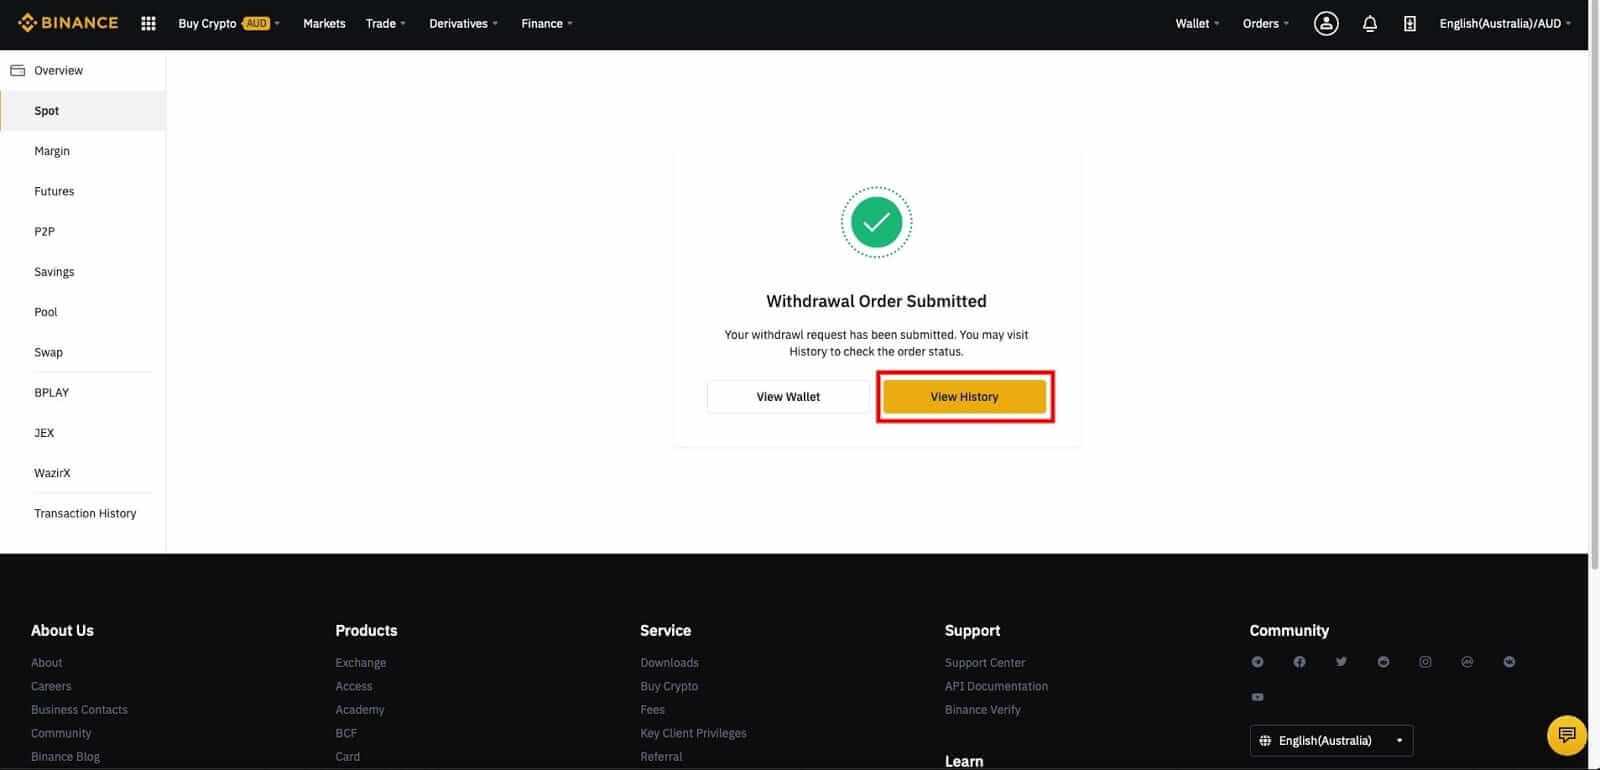
Task: Open the Reddit community icon
Action: [x=1383, y=662]
